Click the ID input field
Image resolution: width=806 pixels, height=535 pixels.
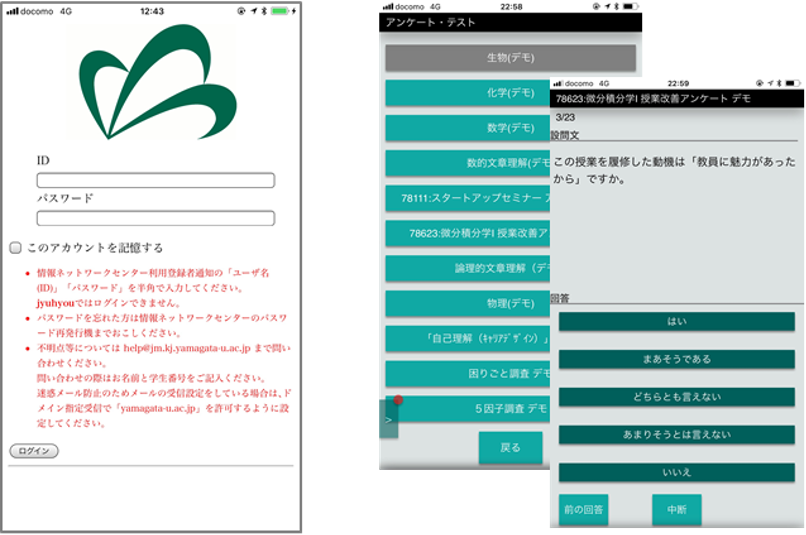click(x=155, y=180)
